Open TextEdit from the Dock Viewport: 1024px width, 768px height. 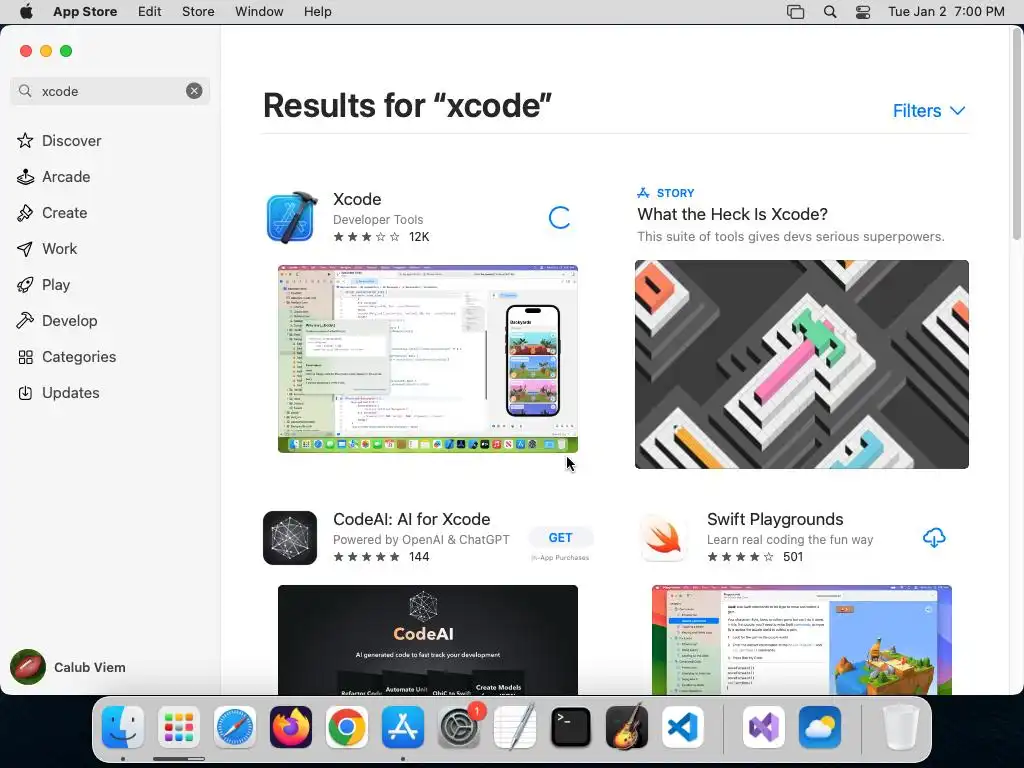pos(515,727)
